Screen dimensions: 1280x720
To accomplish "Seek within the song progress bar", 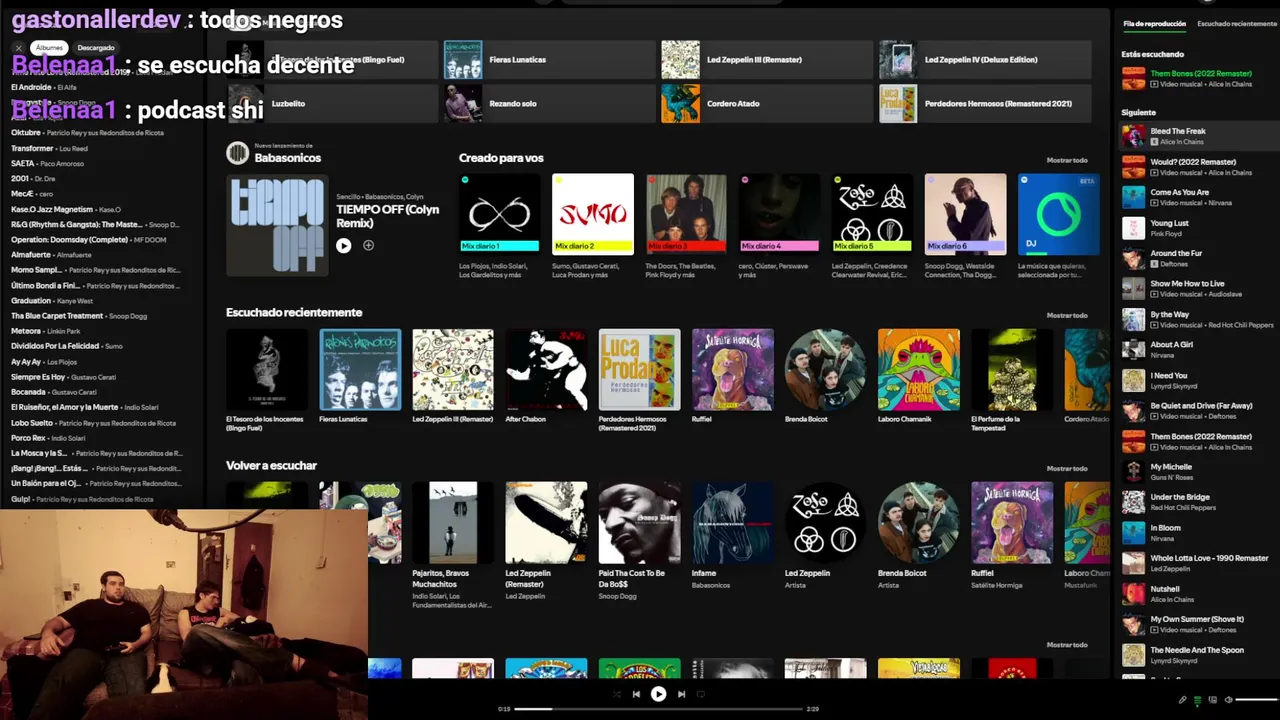I will click(658, 709).
